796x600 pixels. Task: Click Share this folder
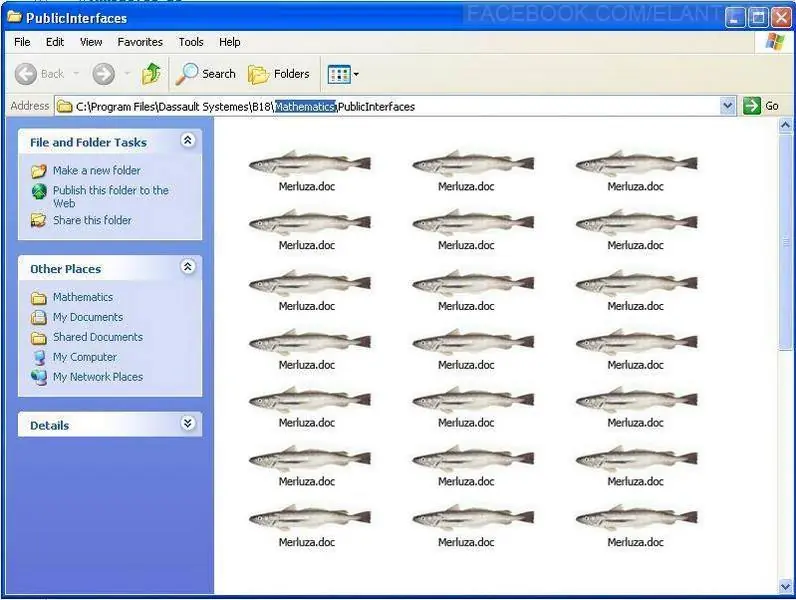click(92, 220)
